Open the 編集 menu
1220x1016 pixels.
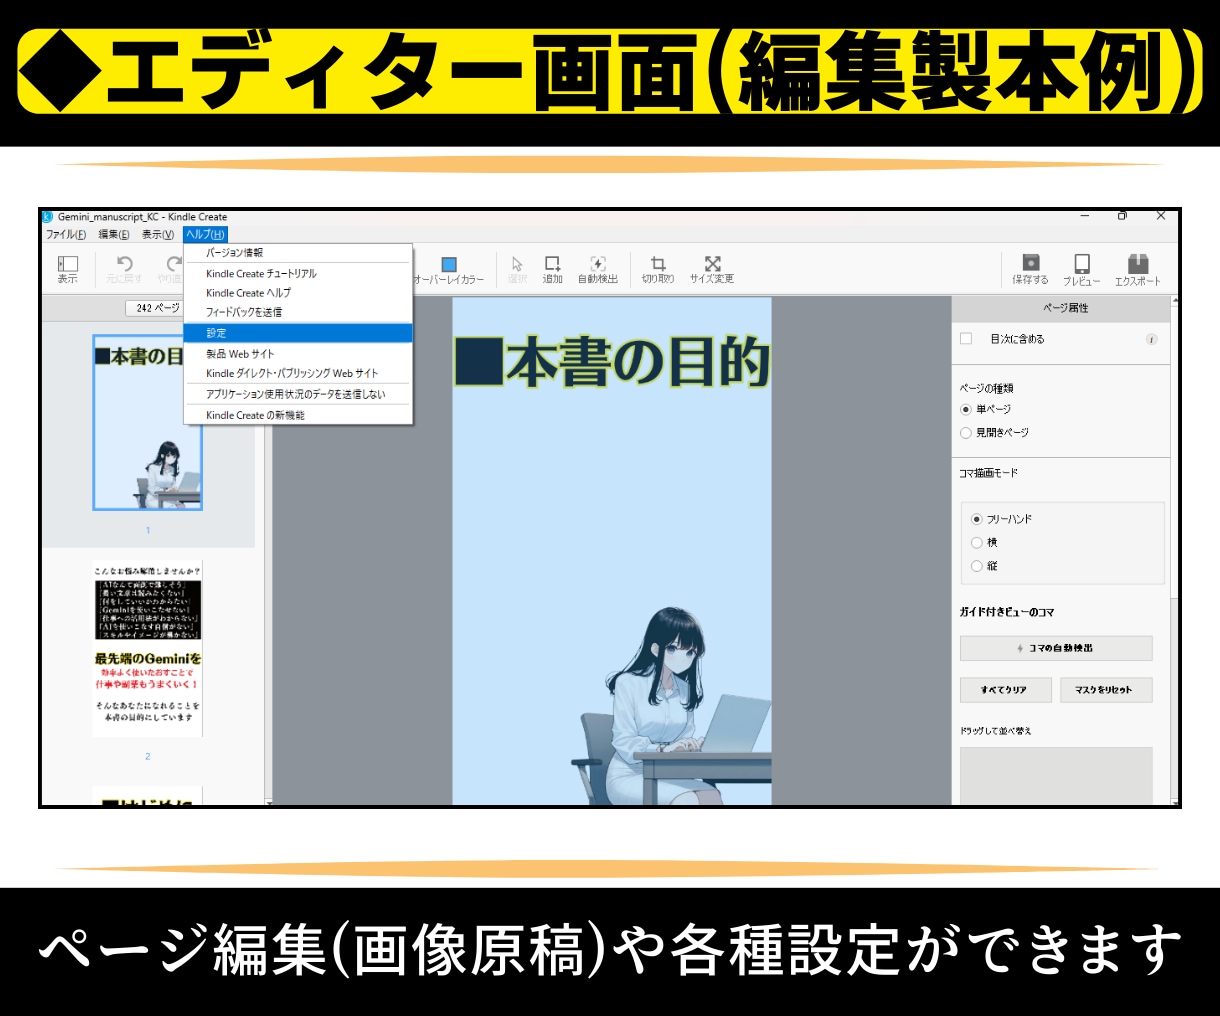point(114,235)
